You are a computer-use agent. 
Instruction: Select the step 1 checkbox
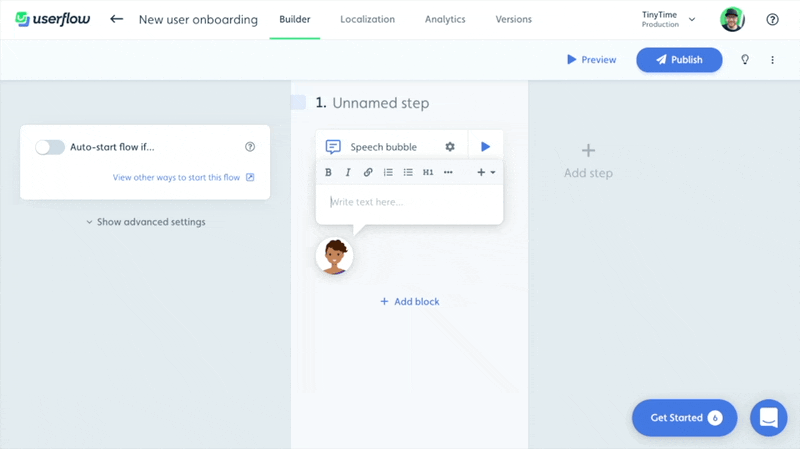click(x=298, y=102)
